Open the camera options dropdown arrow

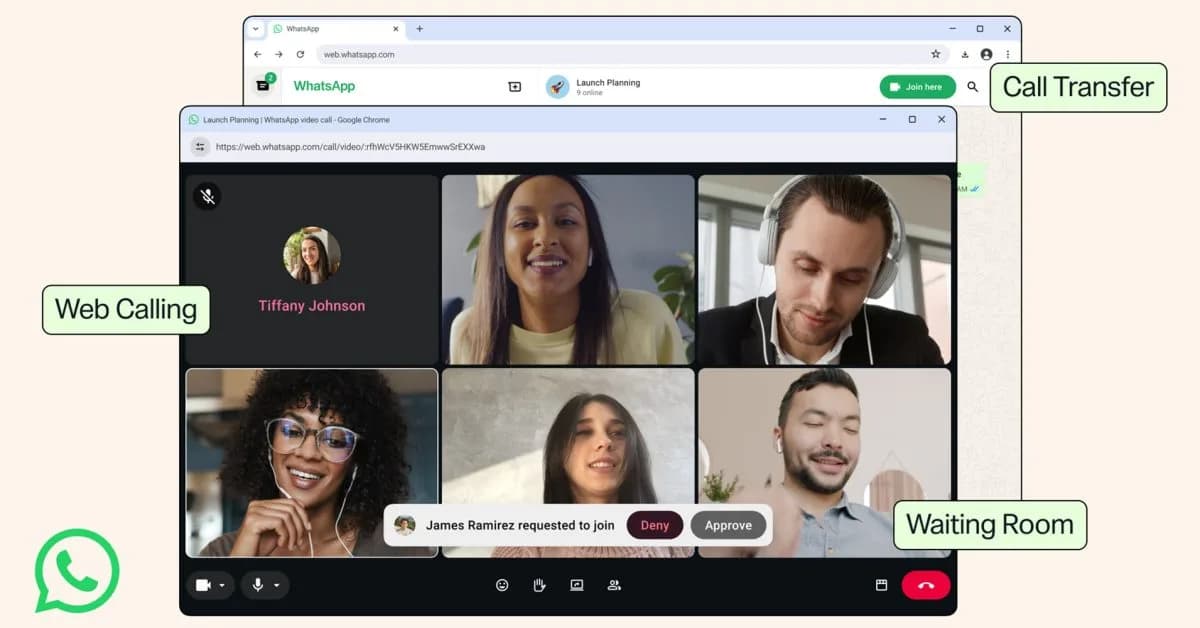point(222,585)
